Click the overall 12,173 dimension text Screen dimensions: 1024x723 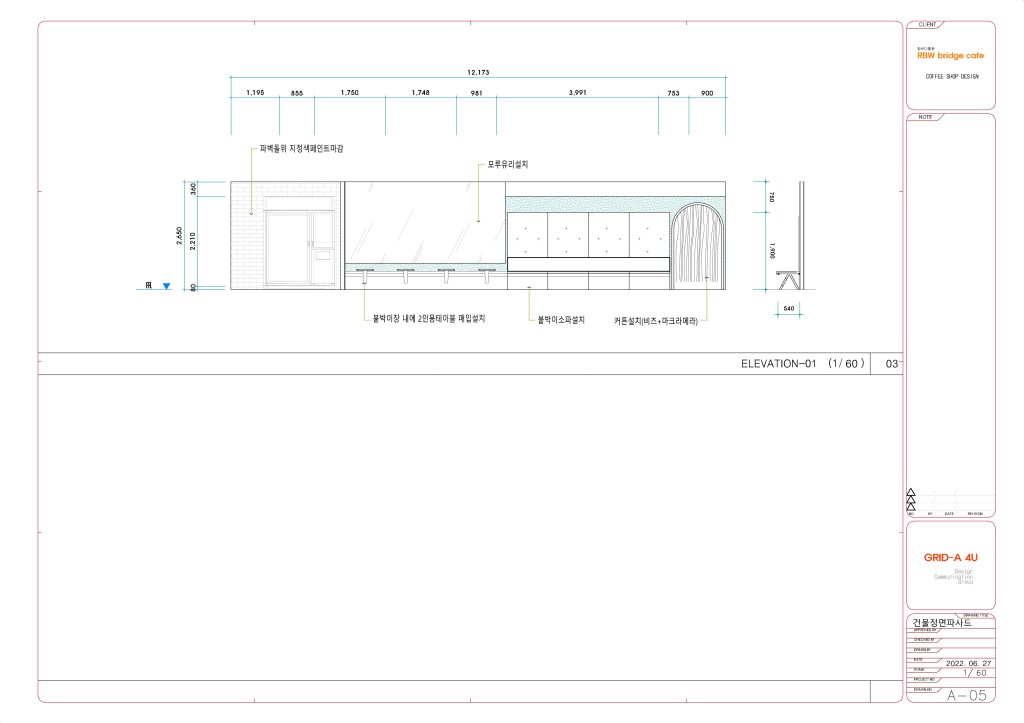coord(478,73)
